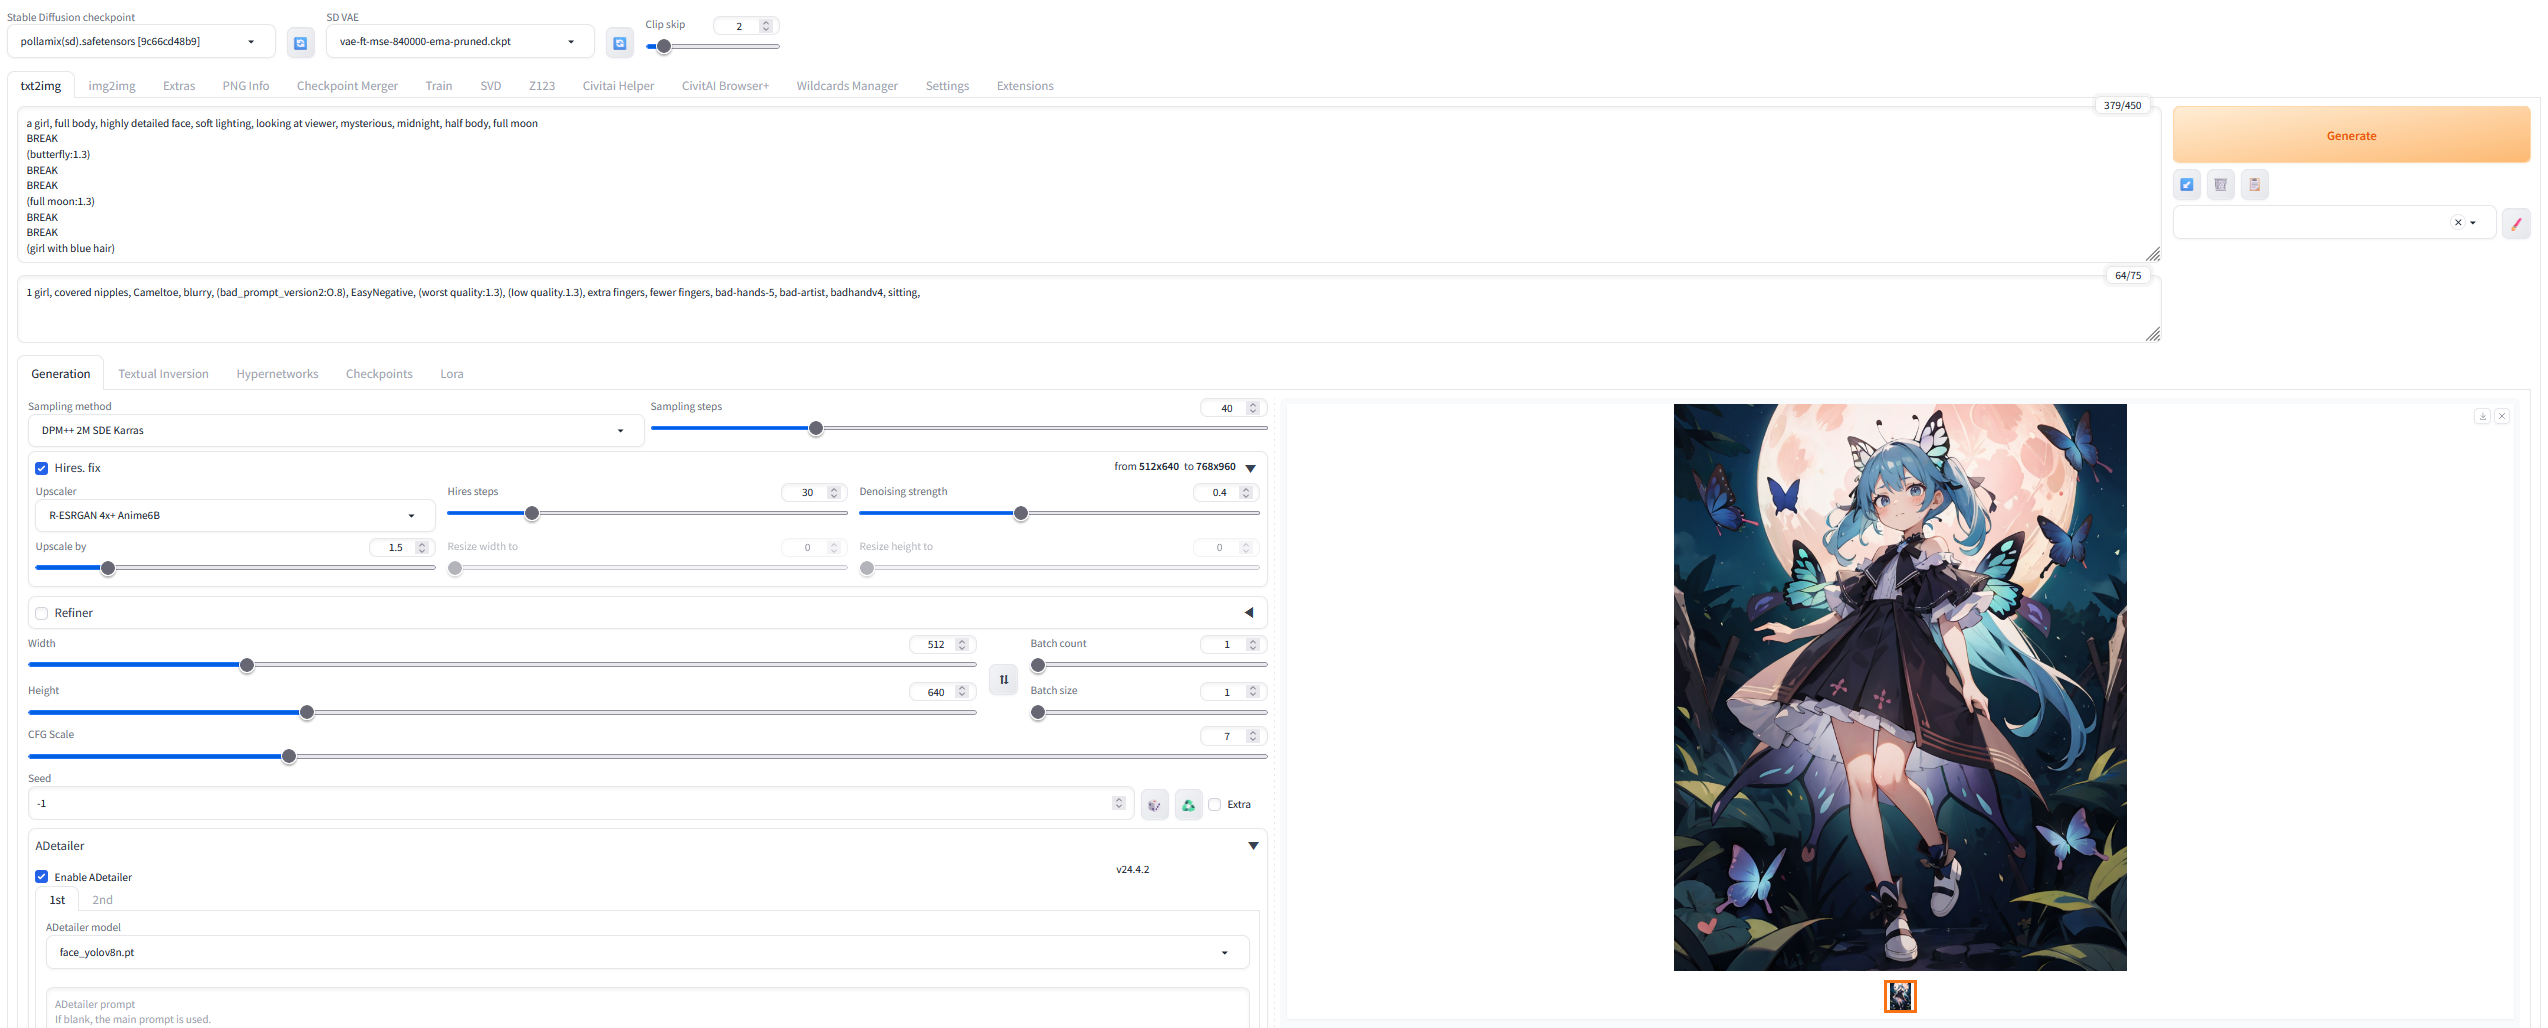This screenshot has height=1028, width=2548.
Task: Open the Textual Inversion tab
Action: point(163,374)
